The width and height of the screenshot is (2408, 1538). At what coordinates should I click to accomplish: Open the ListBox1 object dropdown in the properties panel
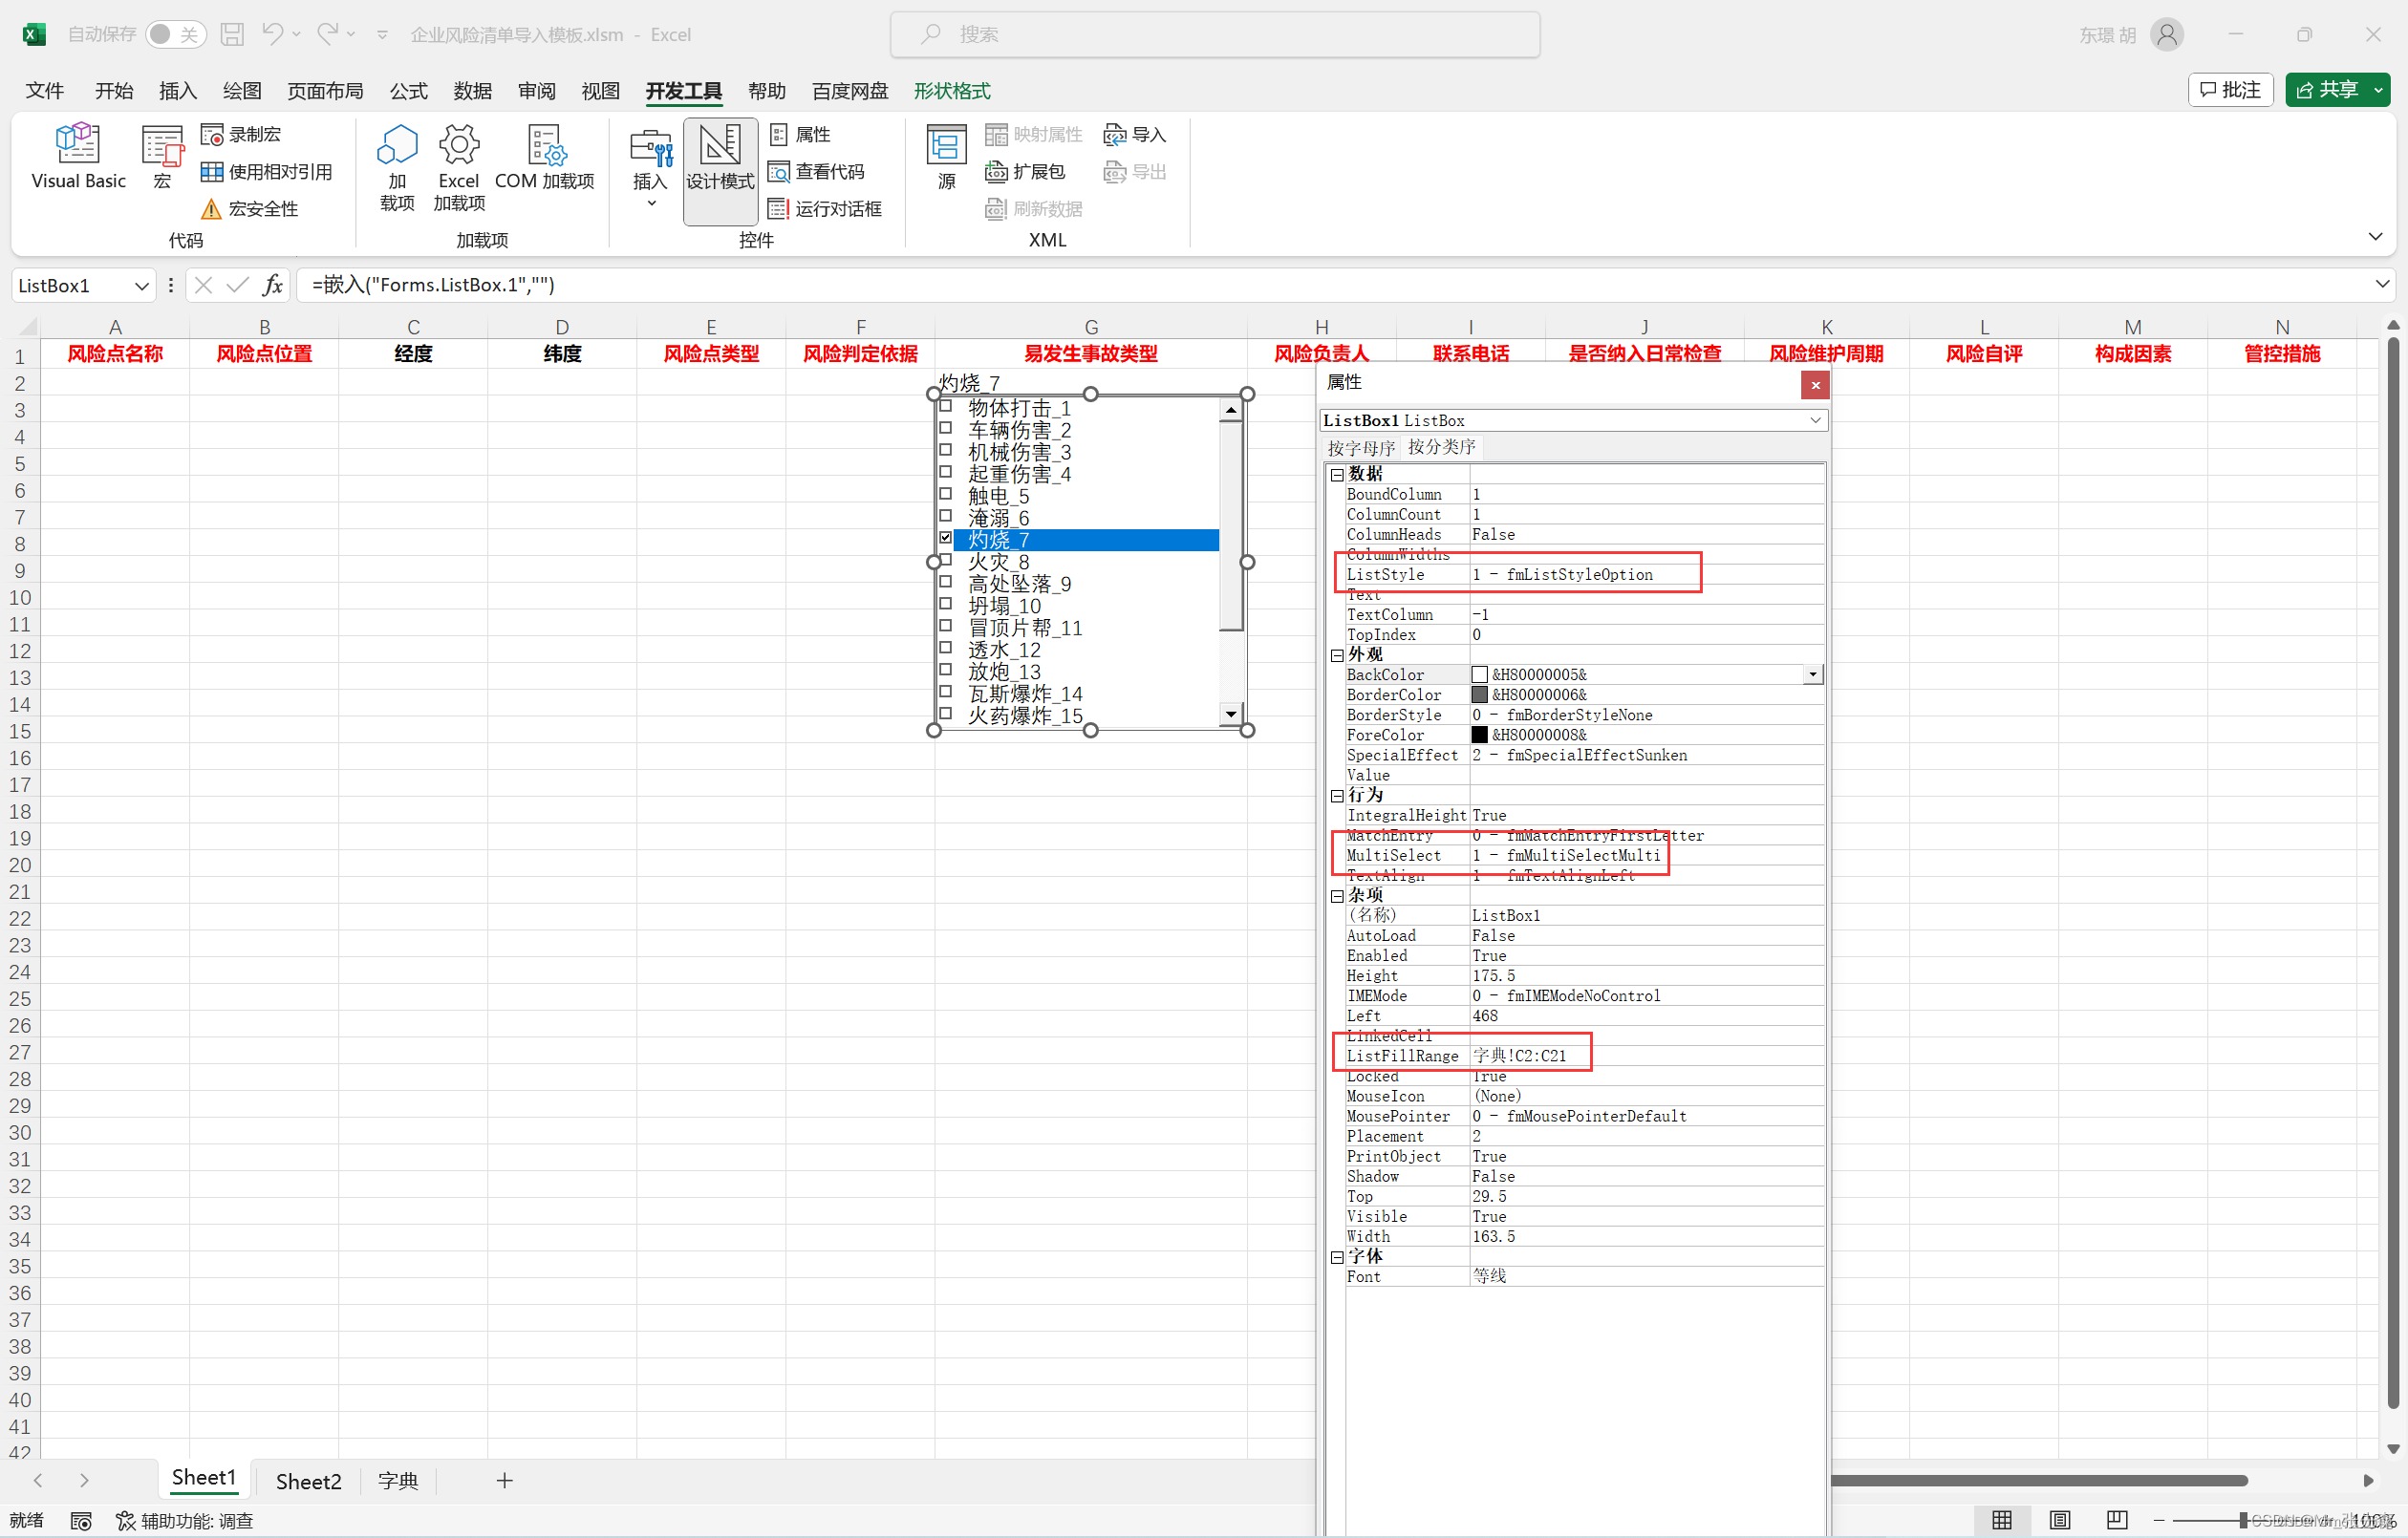point(1814,420)
